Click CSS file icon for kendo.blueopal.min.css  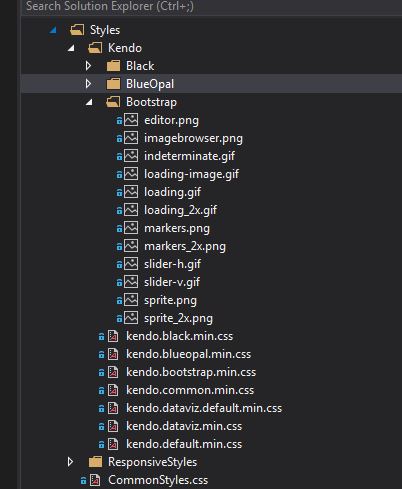[x=113, y=354]
